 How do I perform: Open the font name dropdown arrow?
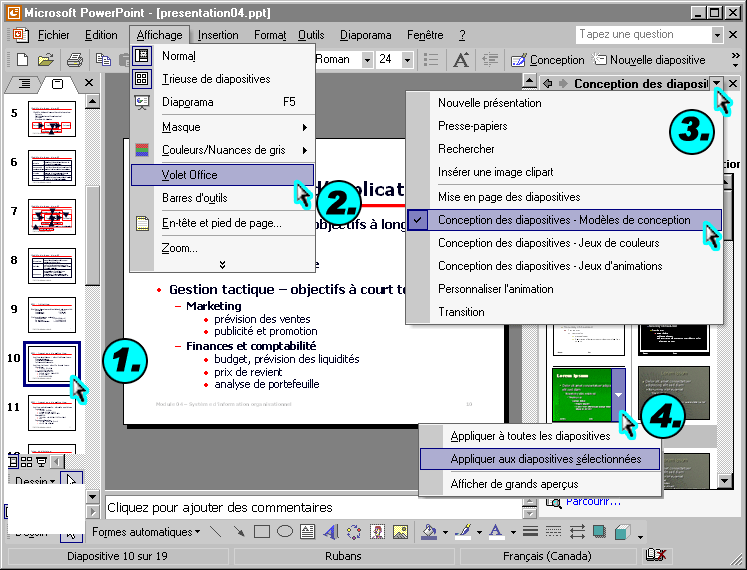pos(367,60)
